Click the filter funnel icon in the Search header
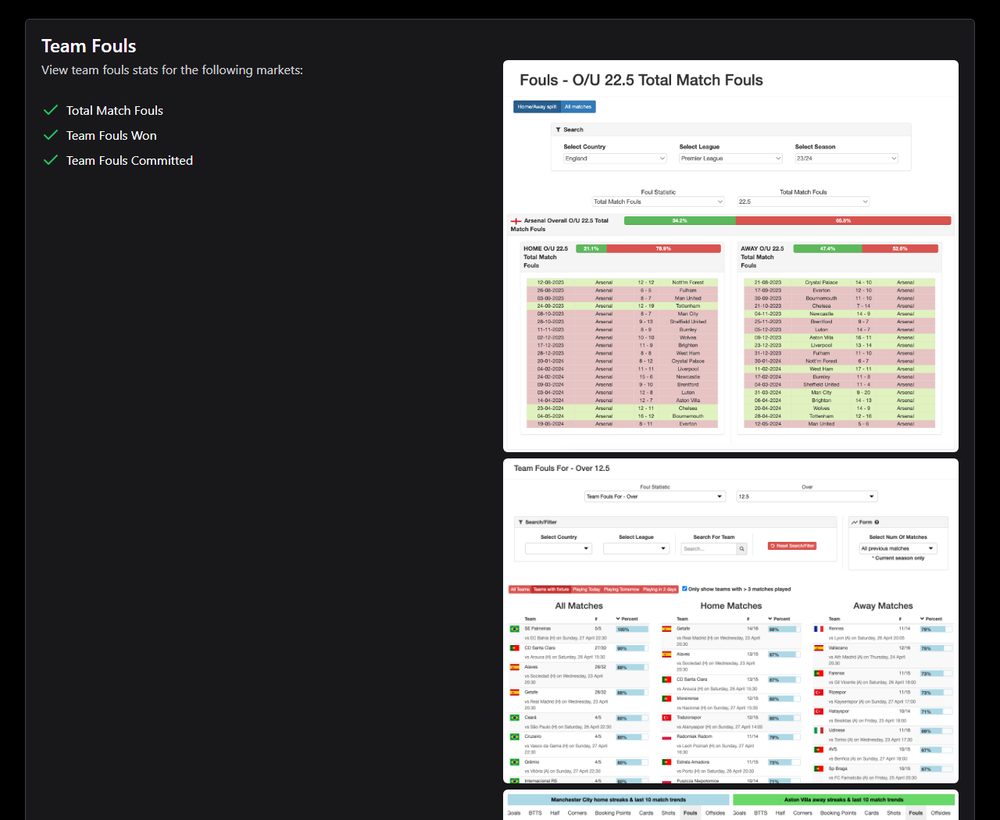Screen dimensions: 1000x820 pos(558,129)
